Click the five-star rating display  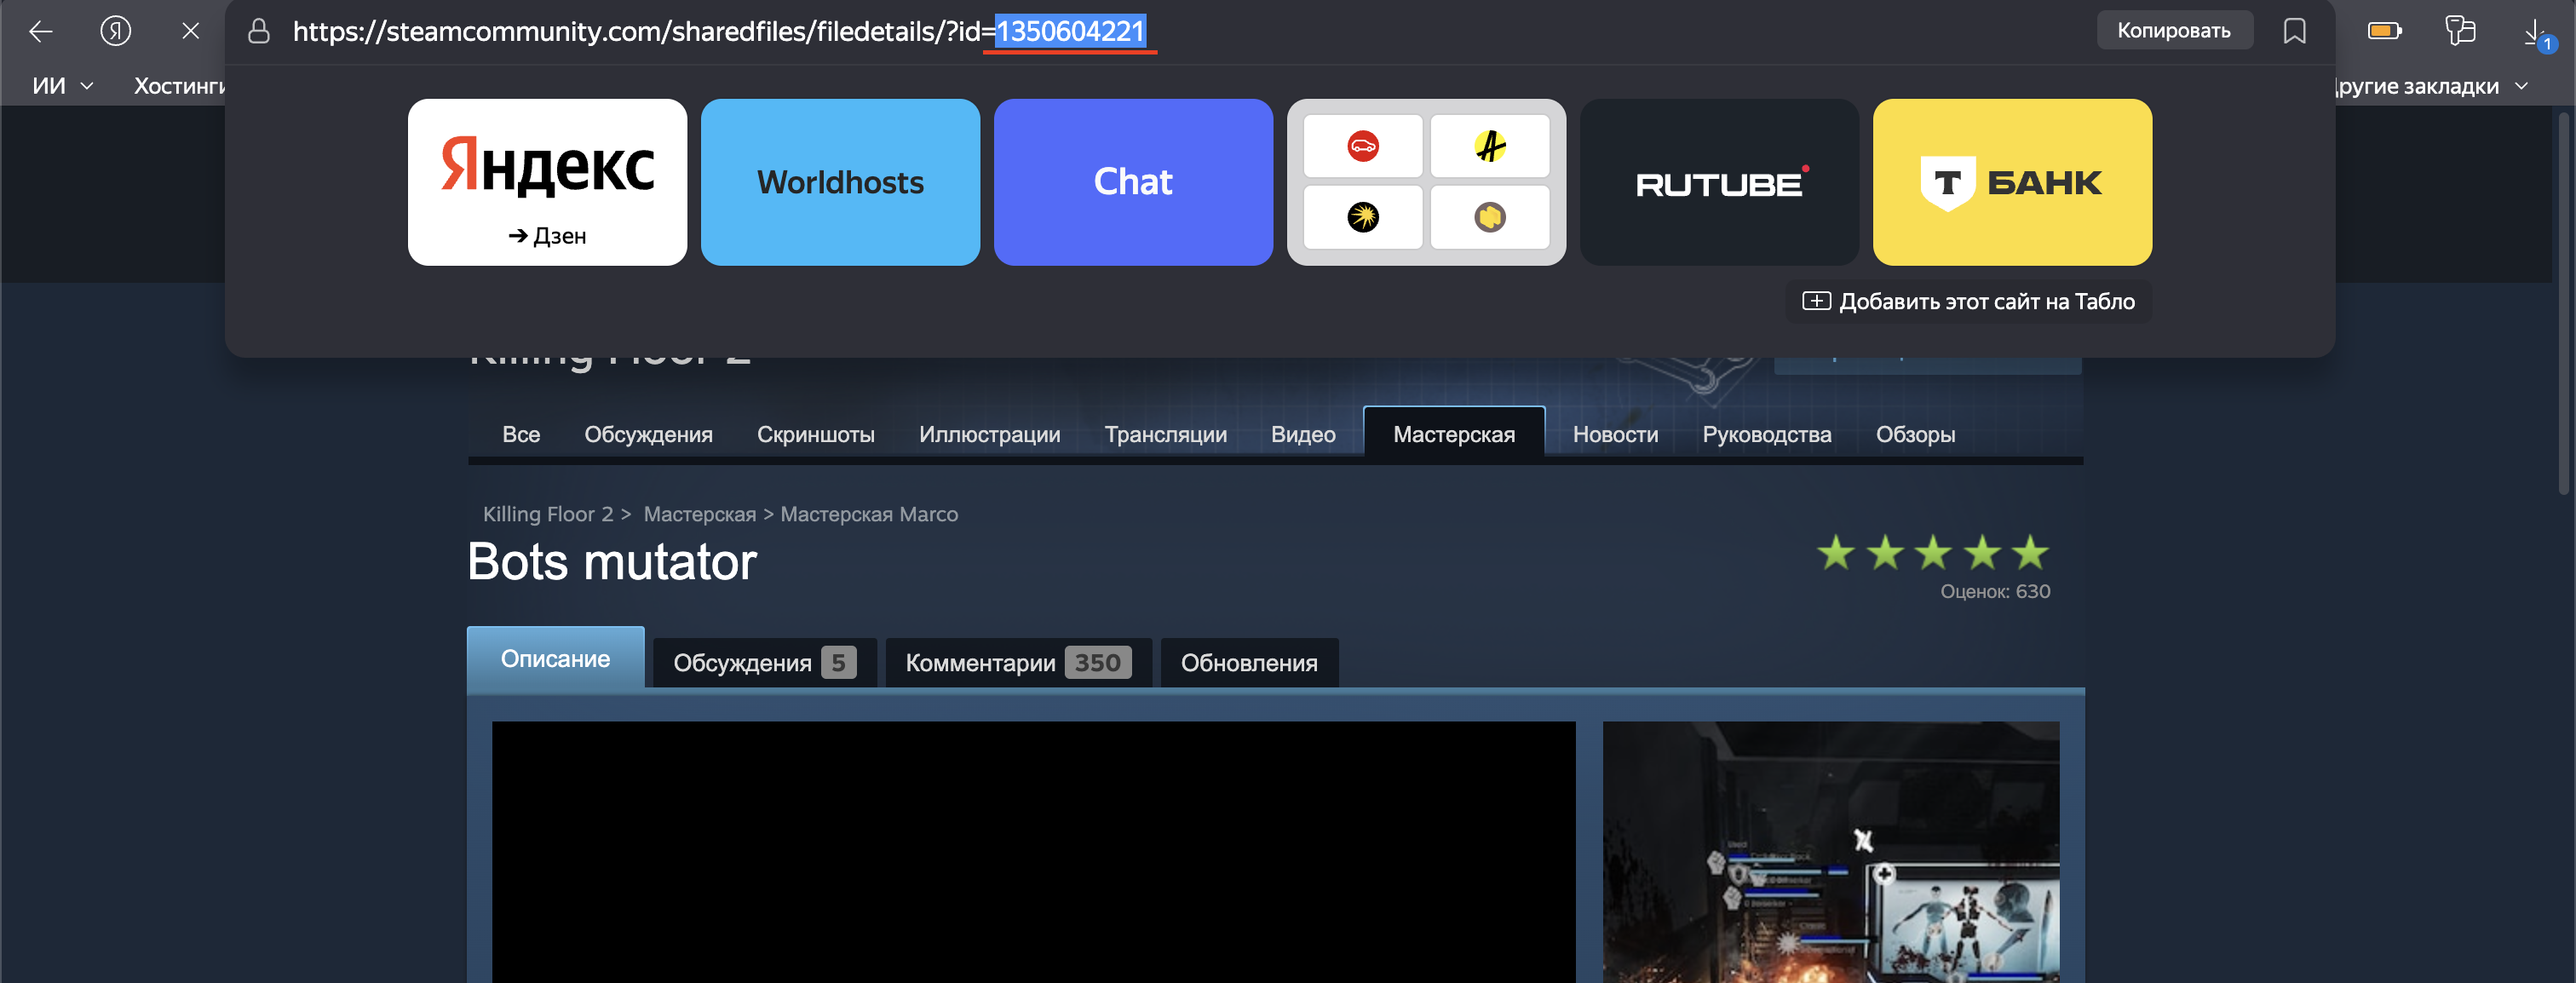pyautogui.click(x=1932, y=553)
